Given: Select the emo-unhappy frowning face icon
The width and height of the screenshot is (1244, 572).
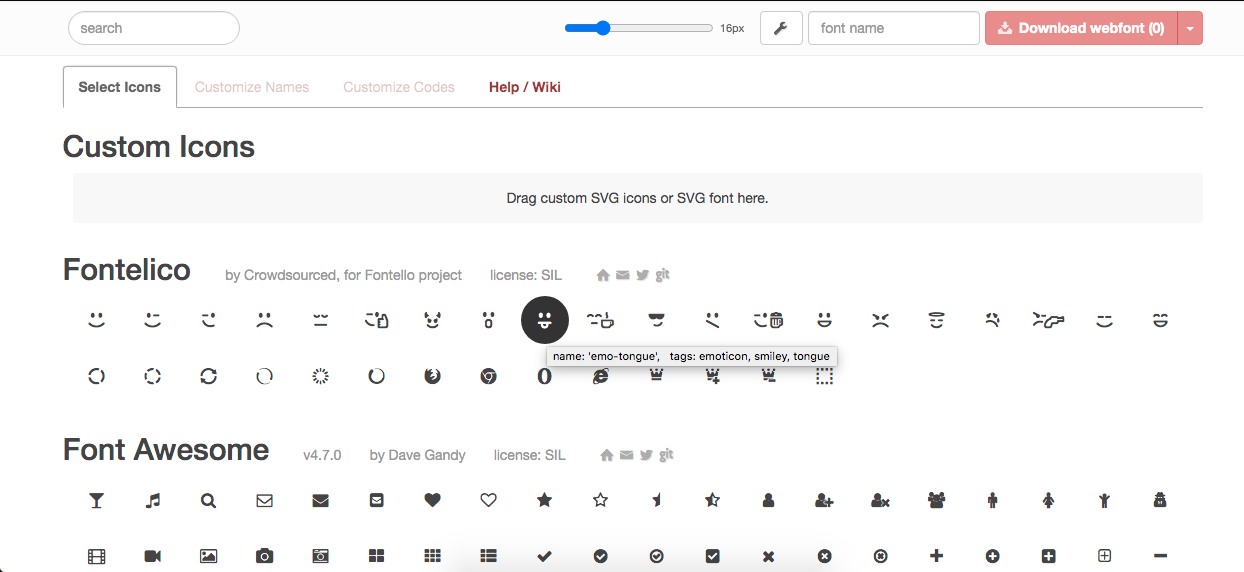Looking at the screenshot, I should (265, 320).
